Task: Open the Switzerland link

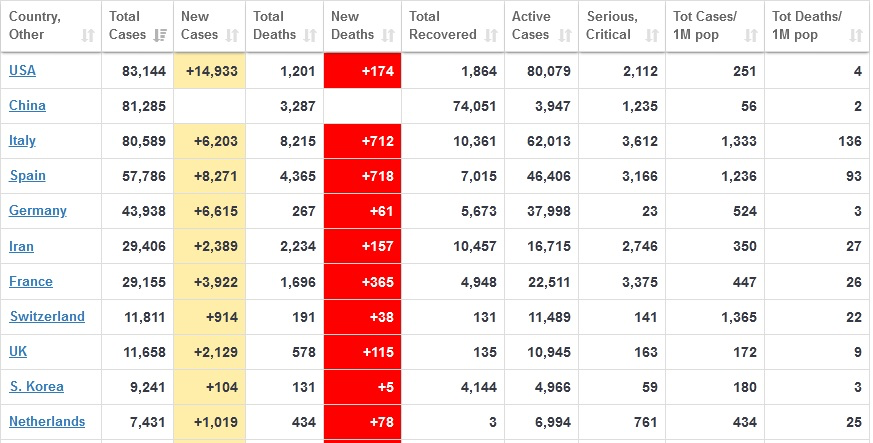Action: point(47,317)
